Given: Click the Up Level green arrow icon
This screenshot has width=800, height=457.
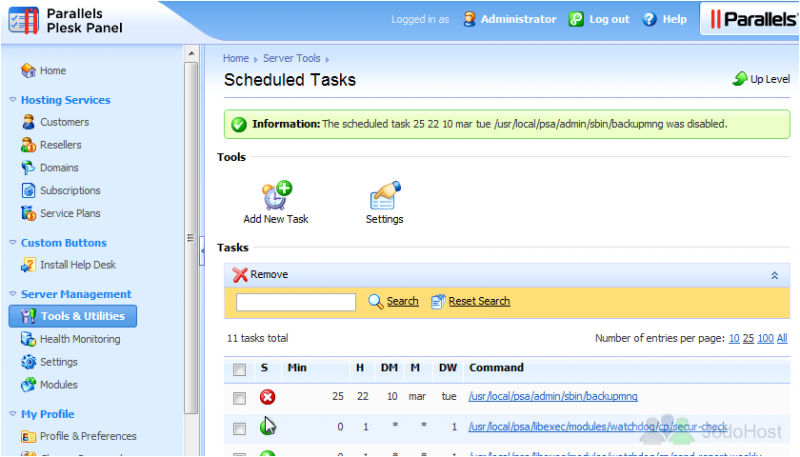Looking at the screenshot, I should click(740, 79).
